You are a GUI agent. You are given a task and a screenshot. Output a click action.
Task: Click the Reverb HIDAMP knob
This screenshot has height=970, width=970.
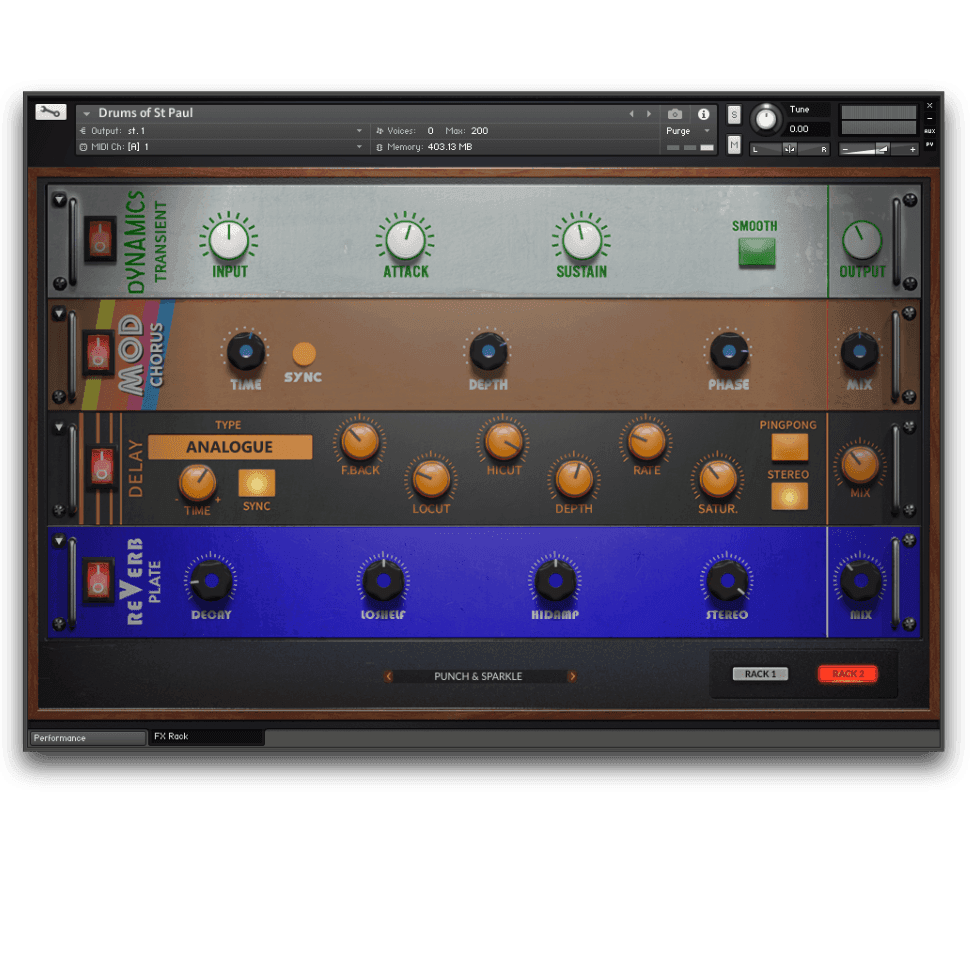(555, 581)
